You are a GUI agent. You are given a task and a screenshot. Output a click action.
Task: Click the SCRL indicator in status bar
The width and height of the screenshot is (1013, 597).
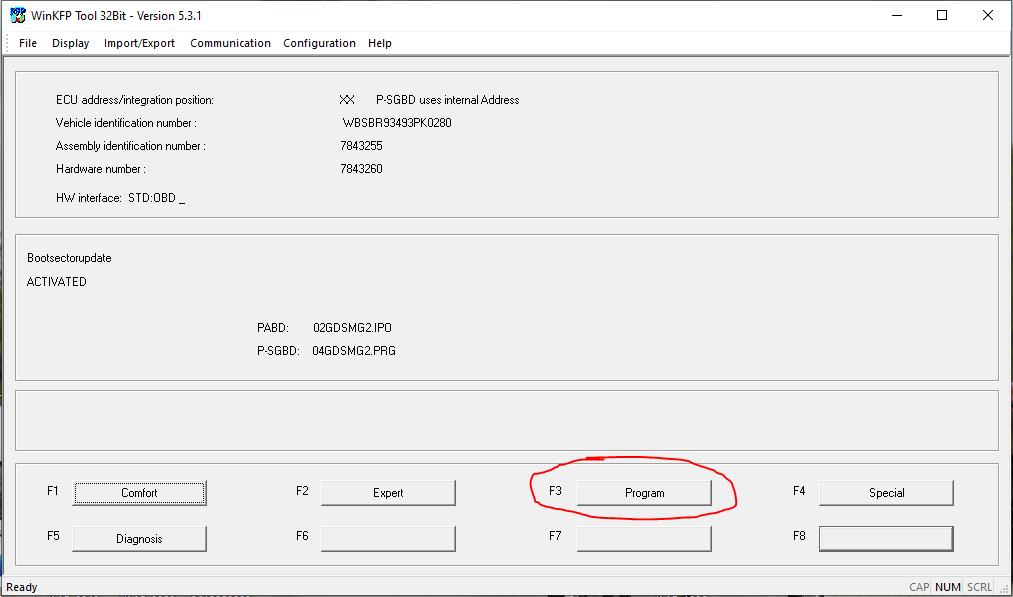tap(979, 587)
